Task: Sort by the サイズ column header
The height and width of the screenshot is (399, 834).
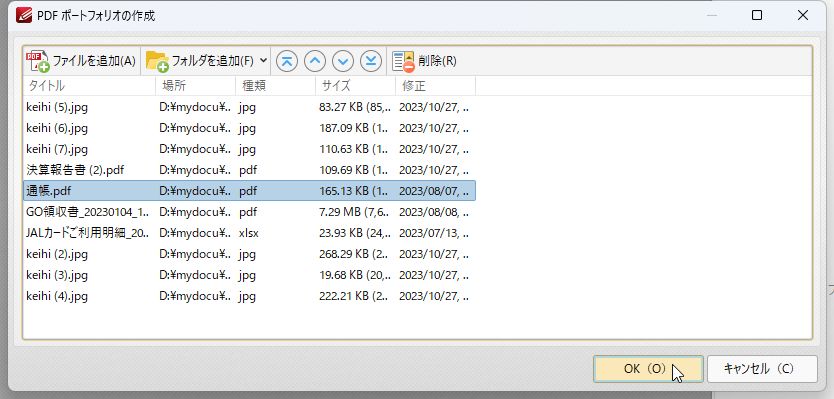Action: pos(355,86)
